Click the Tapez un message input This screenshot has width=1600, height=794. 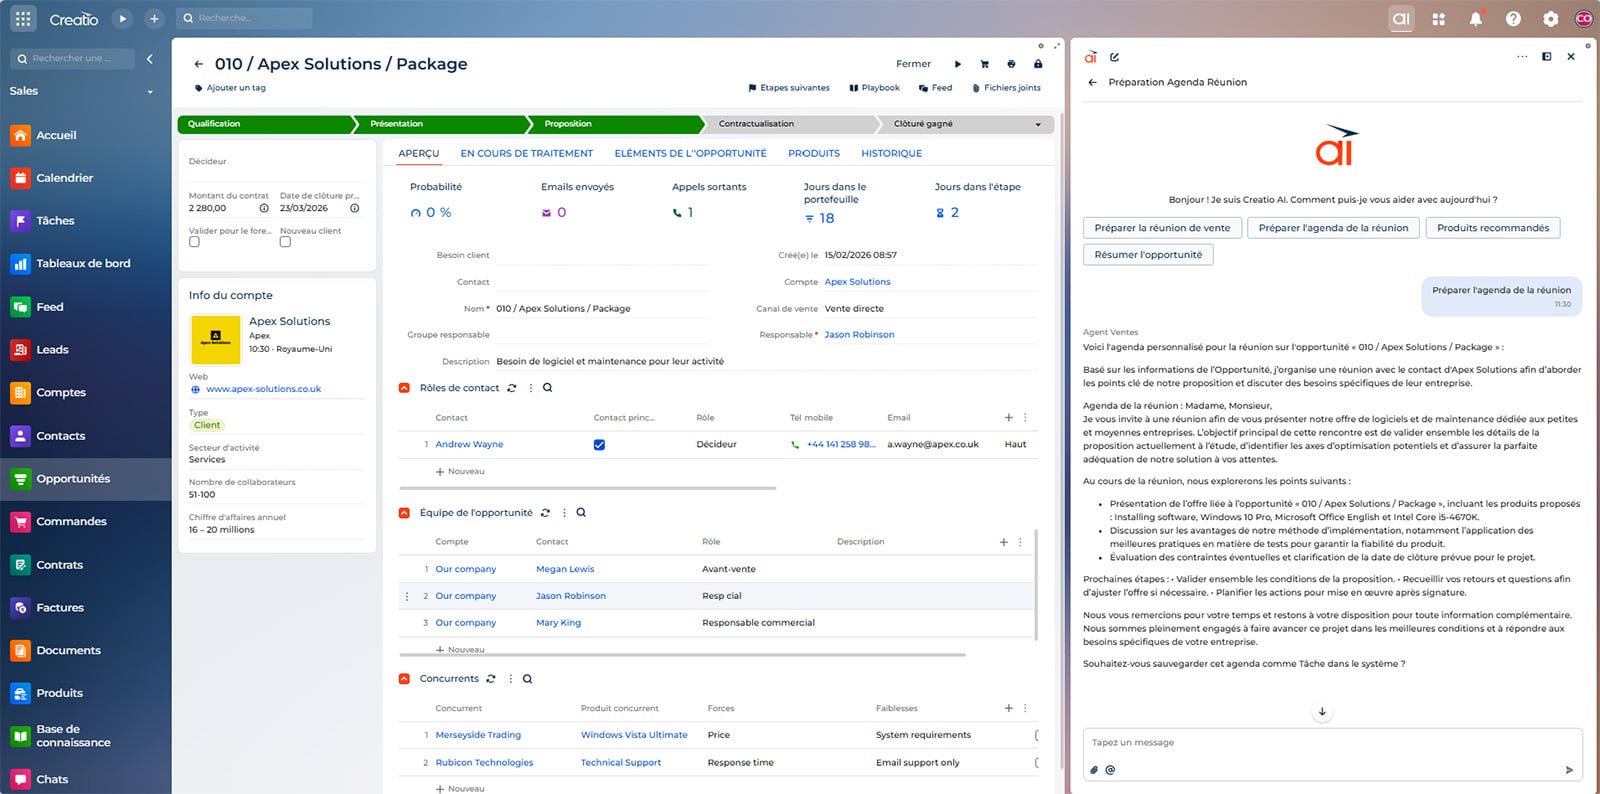1331,743
